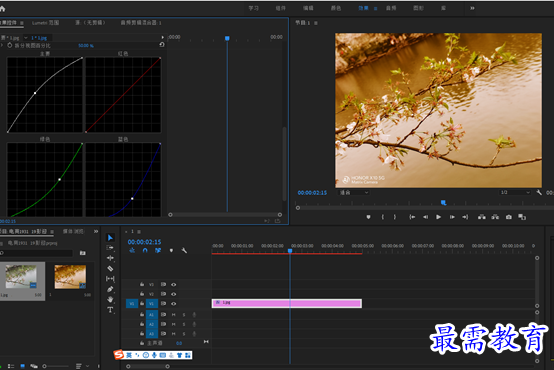Image resolution: width=554 pixels, height=370 pixels.
Task: Add marker in timeline panel header
Action: point(171,251)
